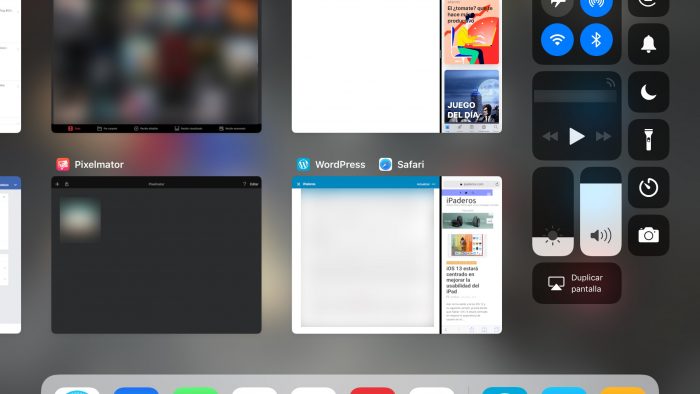The width and height of the screenshot is (700, 394).
Task: Enable Do Not Disturb moon
Action: point(648,92)
